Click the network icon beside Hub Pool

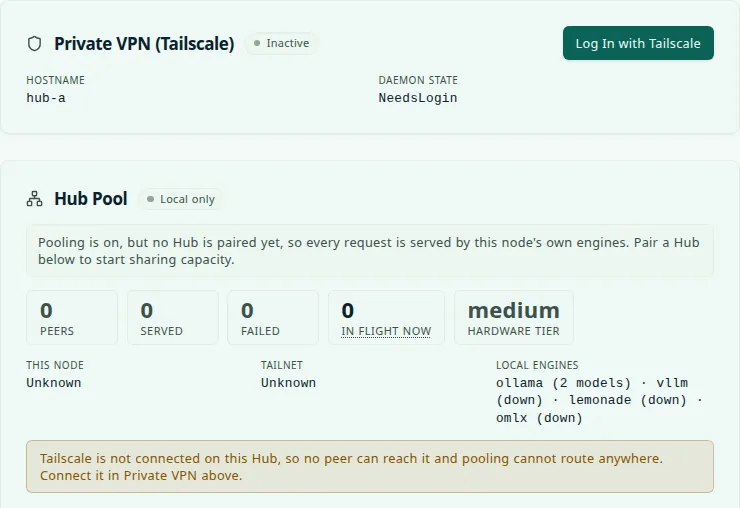34,199
